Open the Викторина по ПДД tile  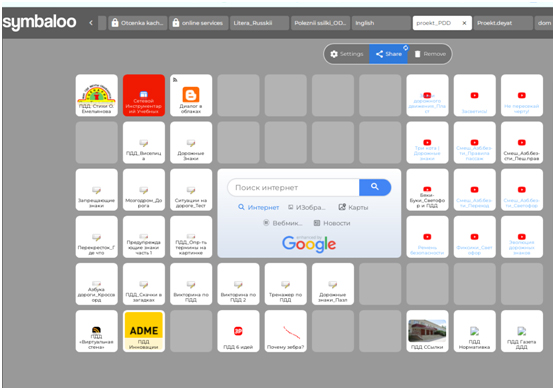pyautogui.click(x=191, y=284)
